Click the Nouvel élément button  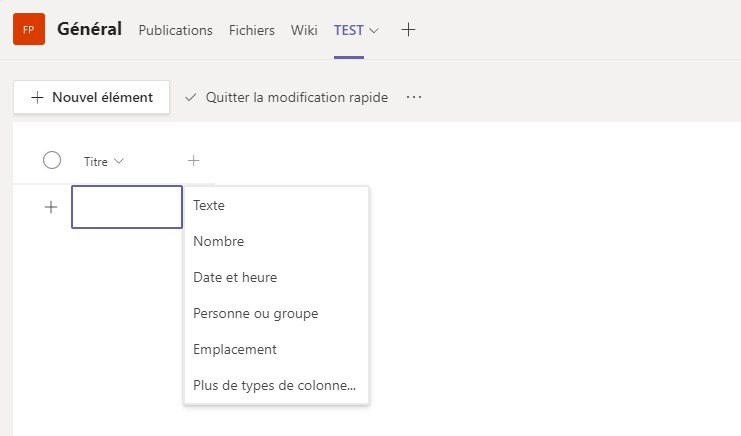pos(91,97)
